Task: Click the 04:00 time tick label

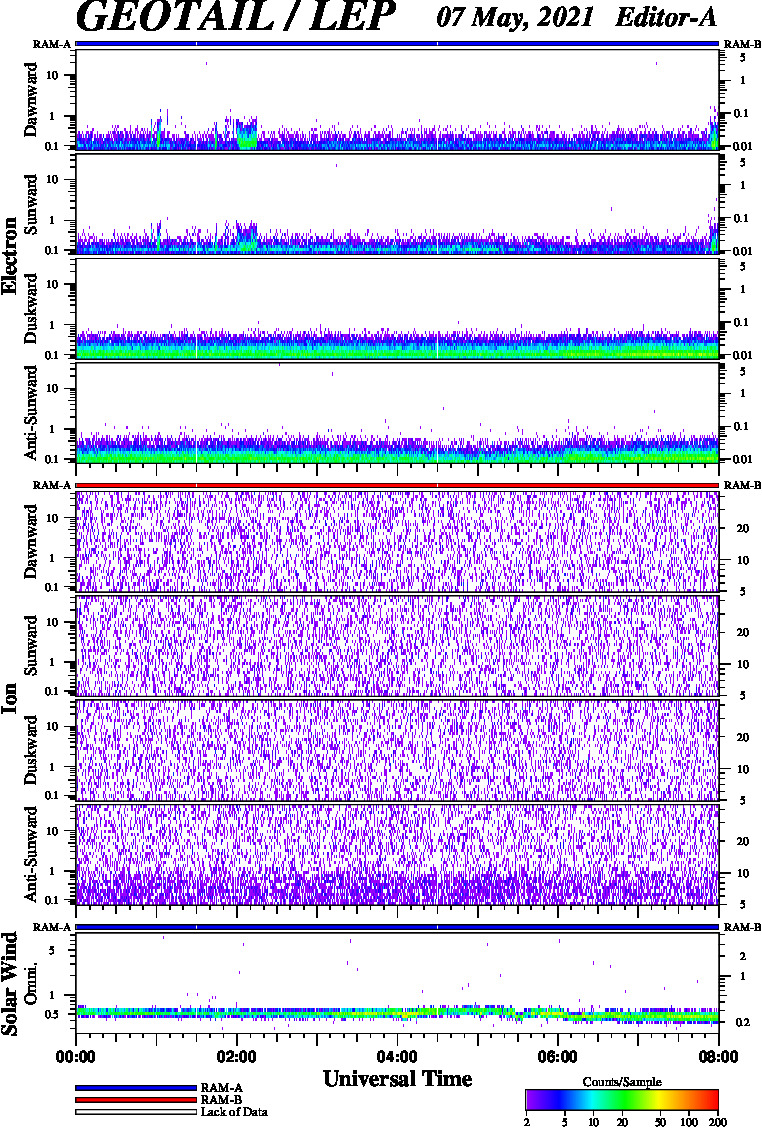Action: point(397,1057)
